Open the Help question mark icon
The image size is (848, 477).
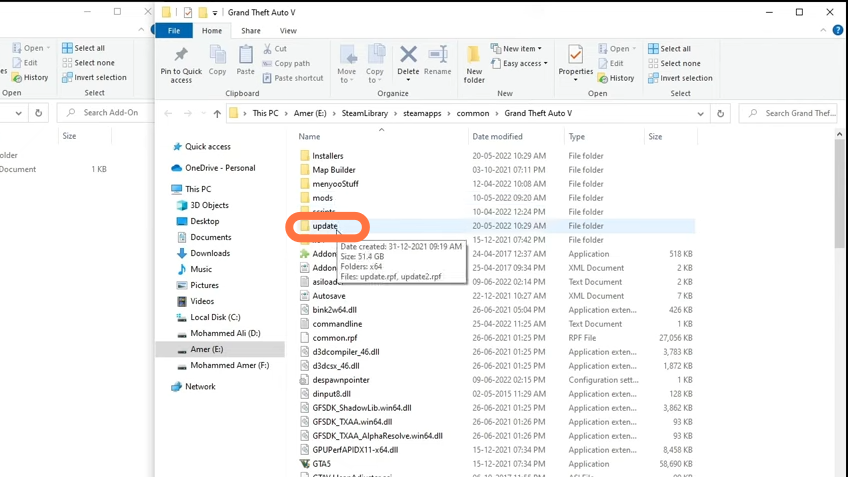[x=838, y=30]
